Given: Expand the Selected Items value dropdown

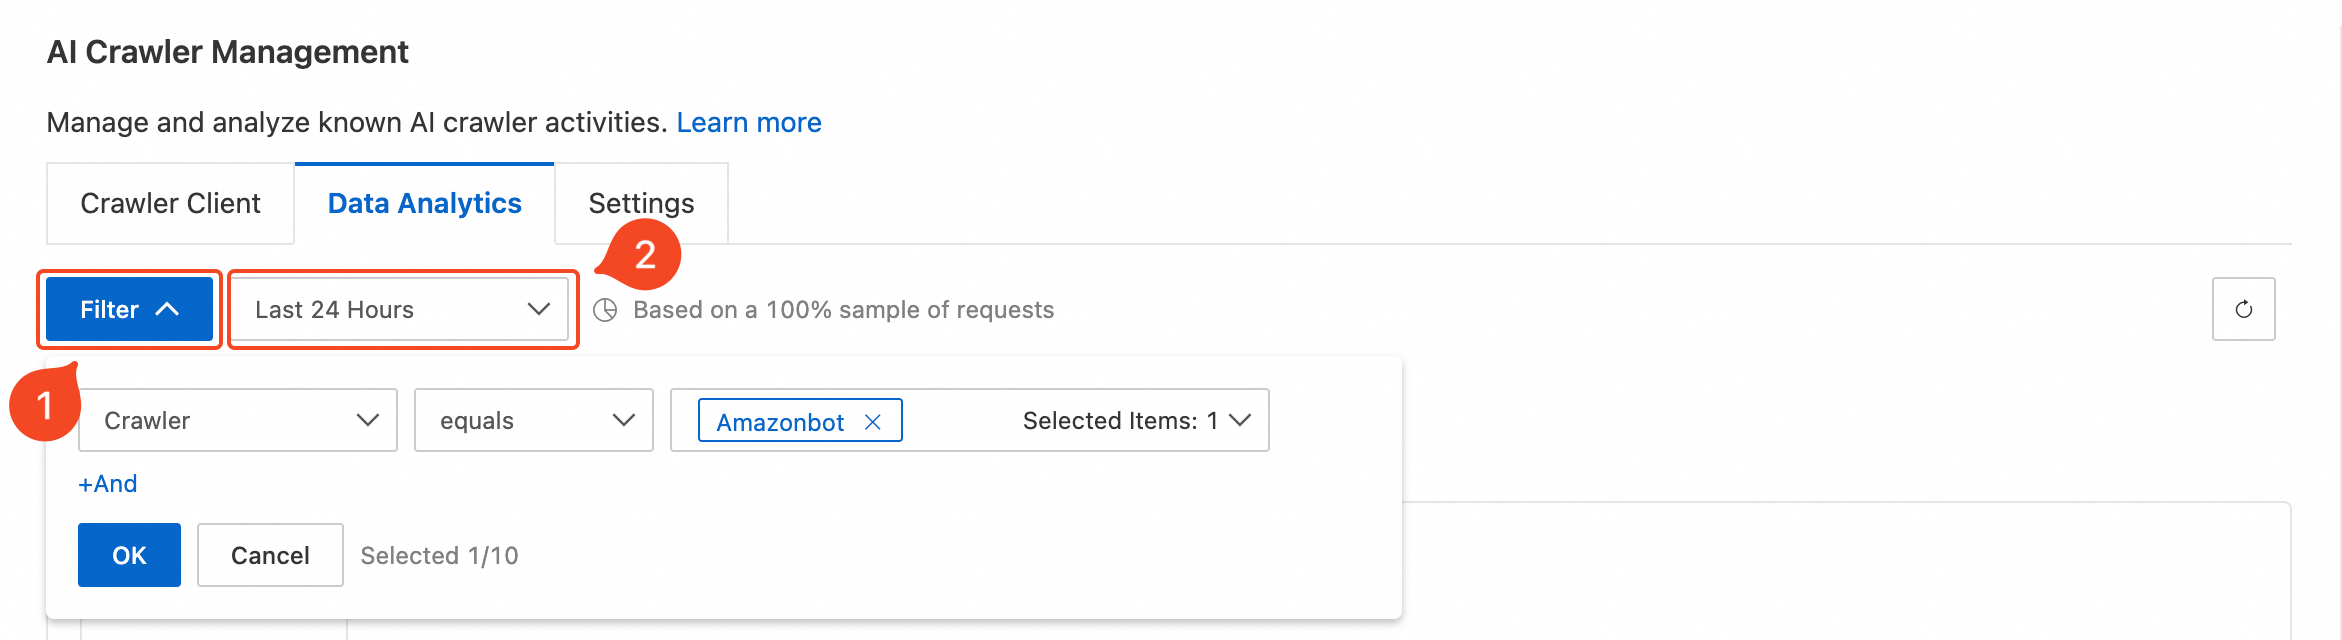Looking at the screenshot, I should tap(1240, 420).
